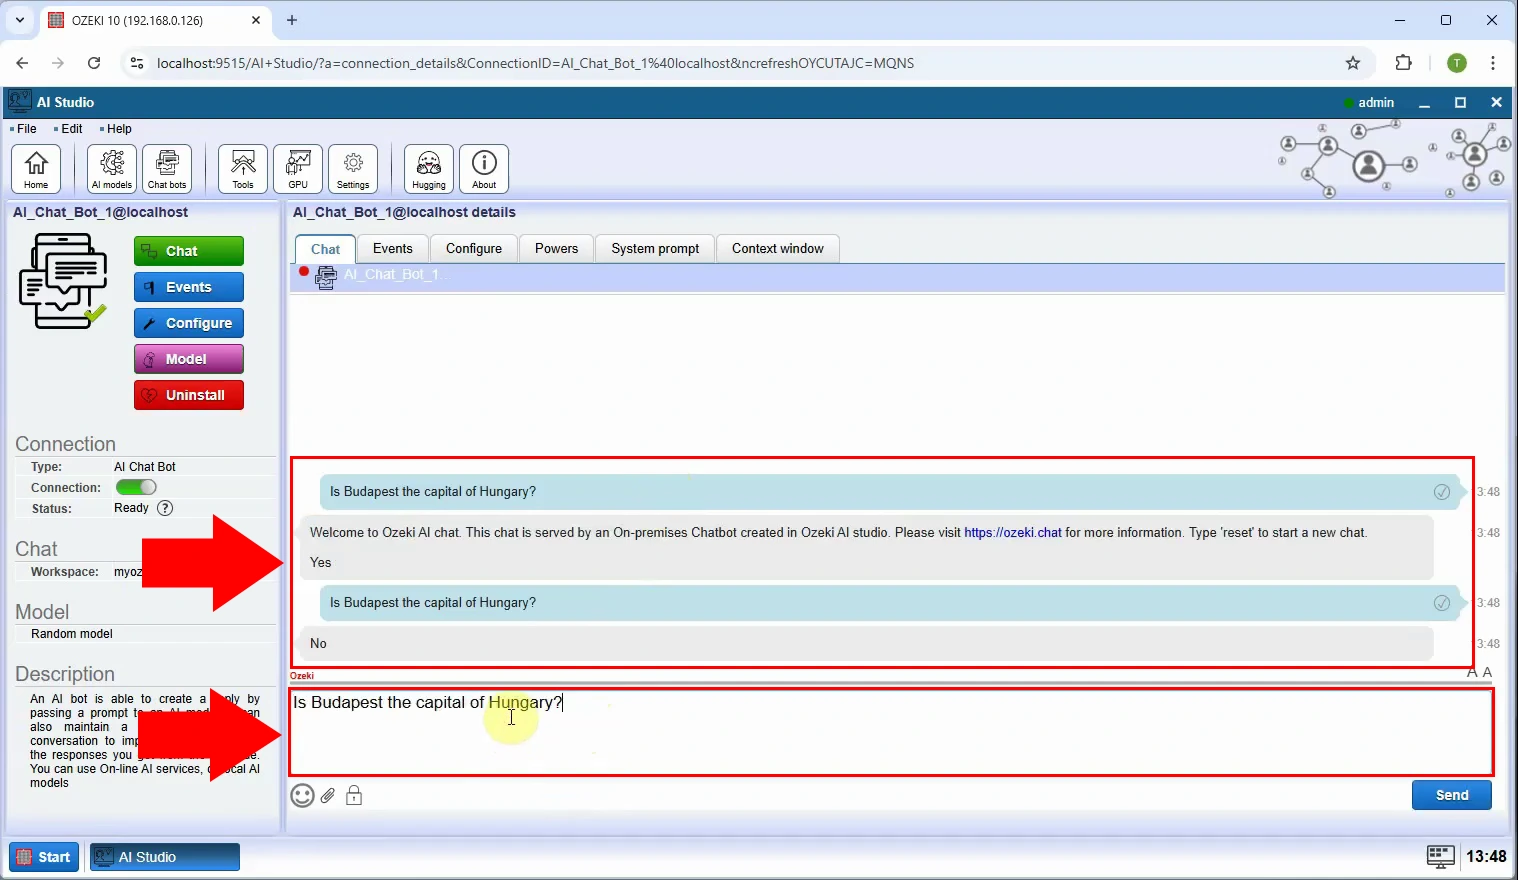1518x880 pixels.
Task: Open the Settings gear toolbar icon
Action: coord(353,168)
